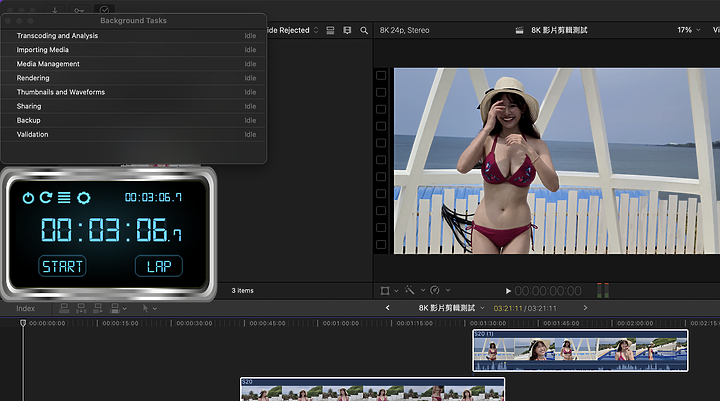
Task: Click the retime speedometer icon
Action: click(x=435, y=290)
